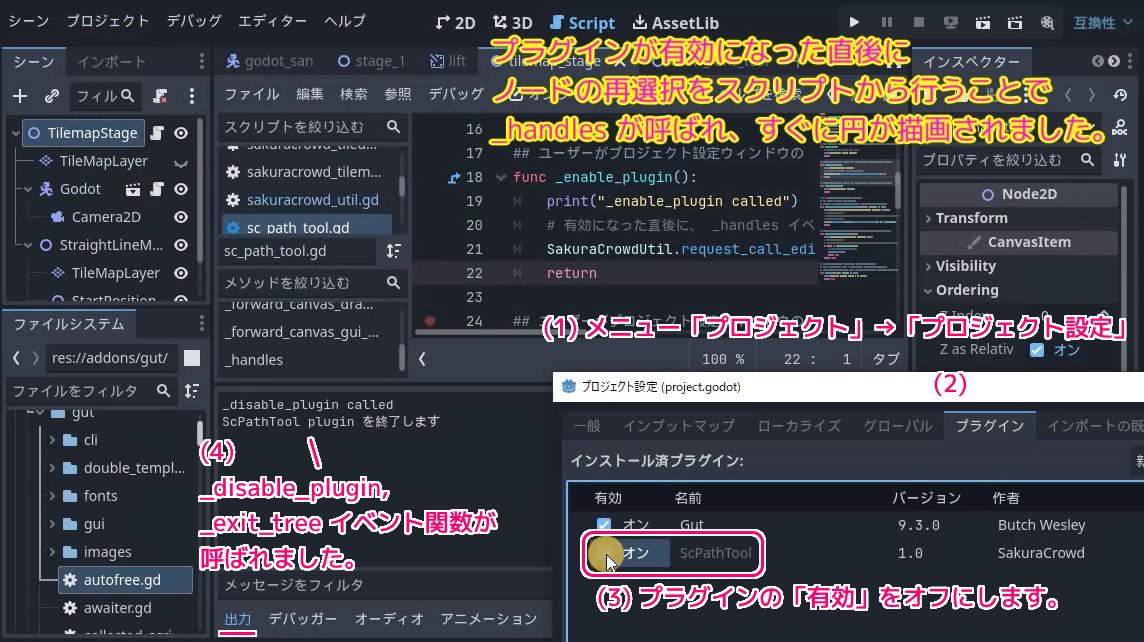Stop the running project
Viewport: 1144px width, 642px height.
coord(919,23)
